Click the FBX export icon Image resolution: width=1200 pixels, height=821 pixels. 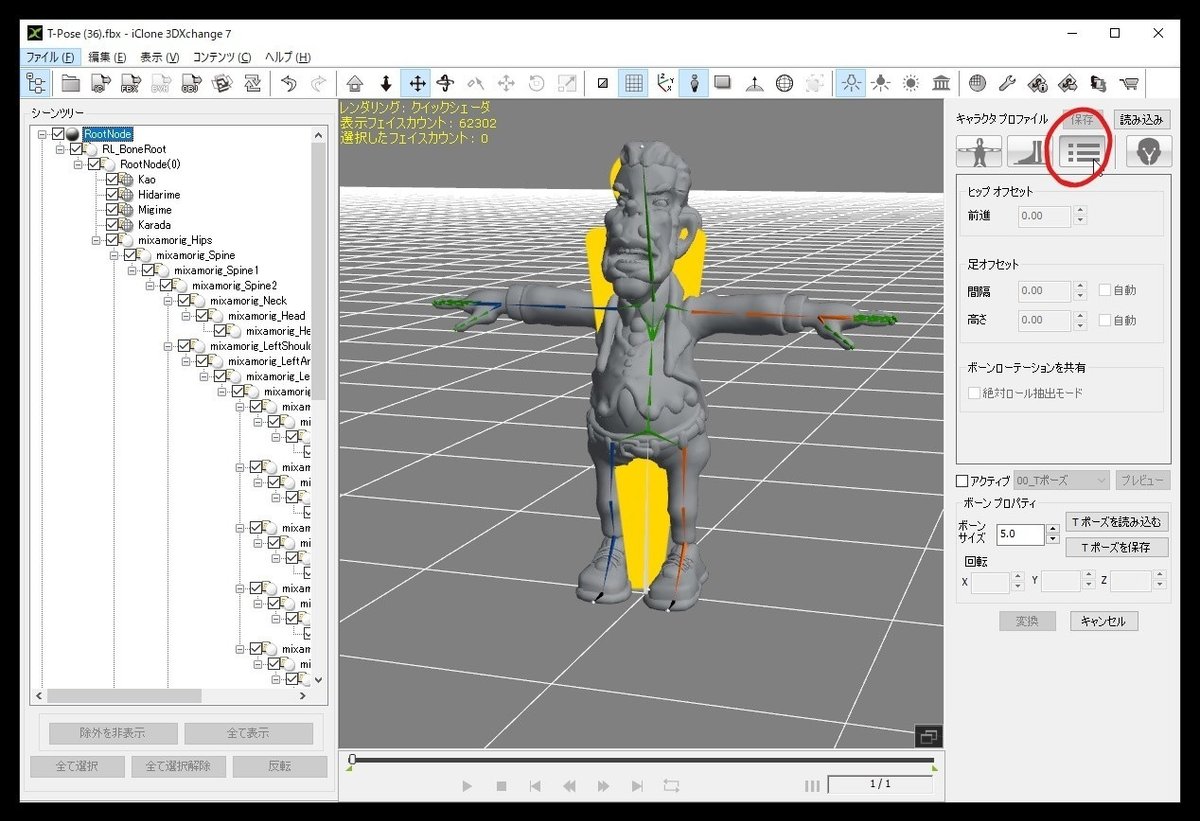pos(130,83)
